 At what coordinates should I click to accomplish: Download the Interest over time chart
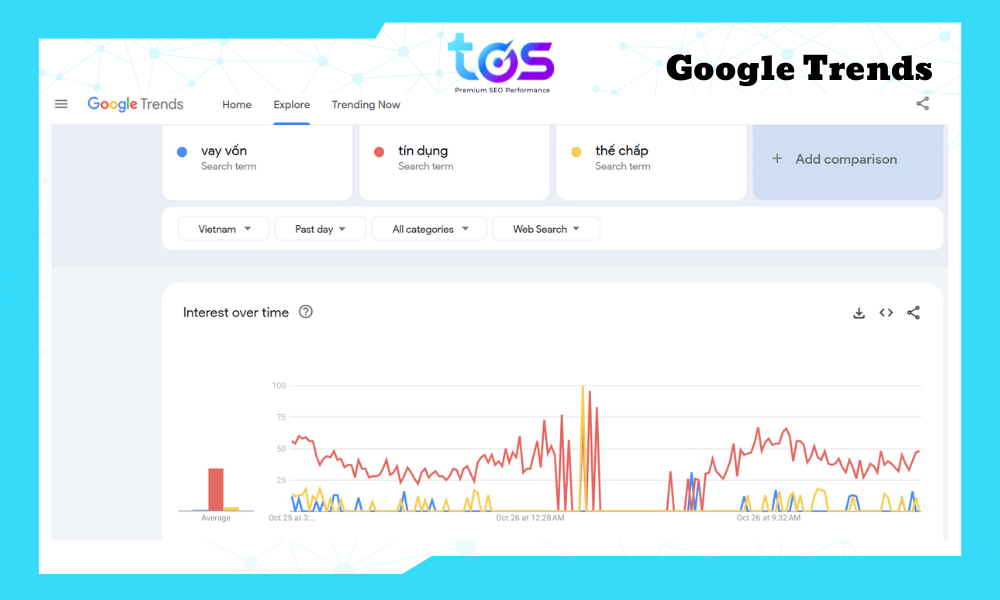coord(858,313)
